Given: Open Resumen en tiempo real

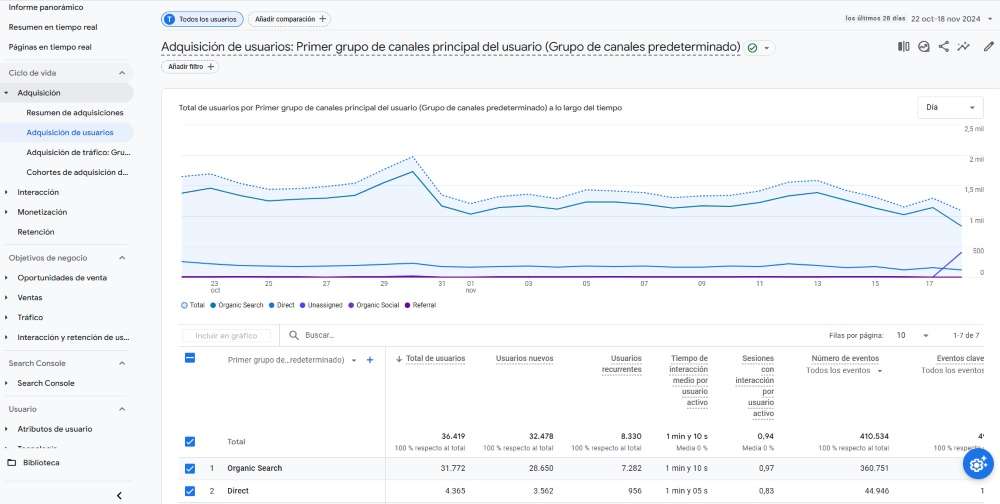Looking at the screenshot, I should click(x=53, y=27).
